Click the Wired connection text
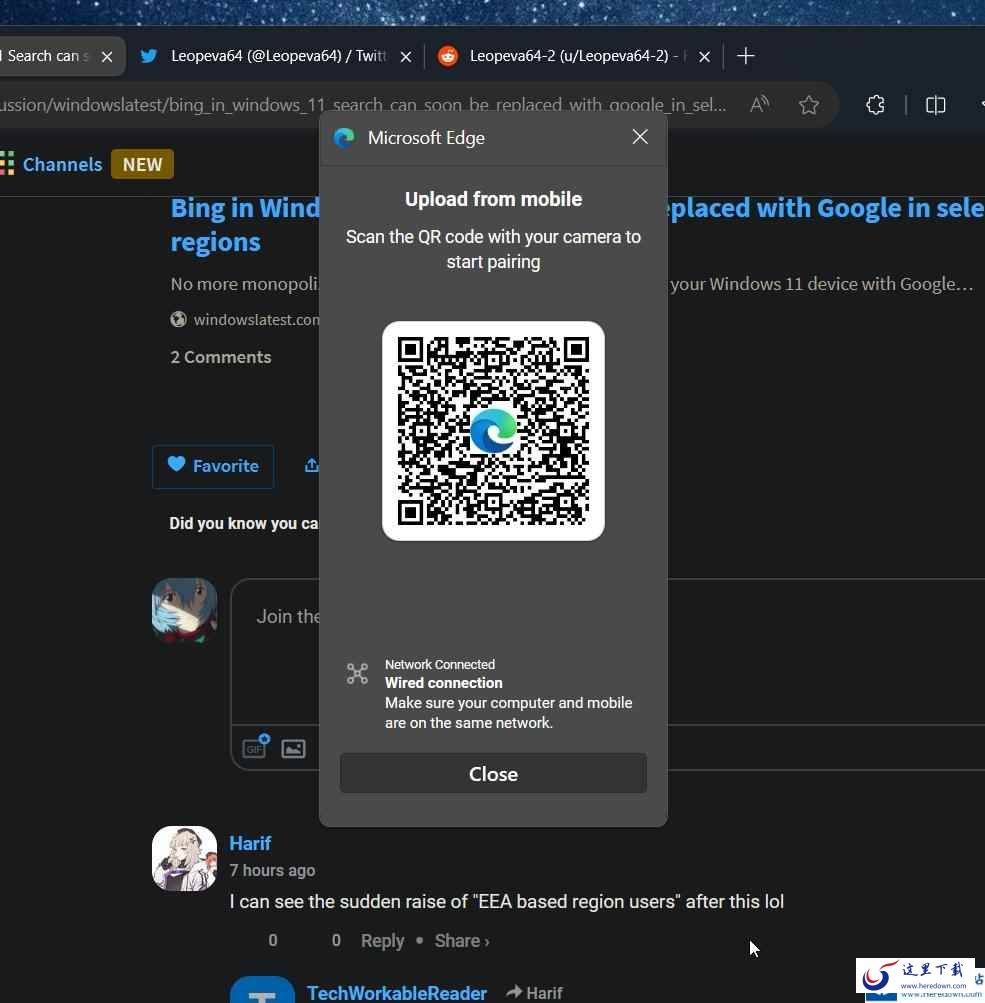This screenshot has width=985, height=1003. click(443, 683)
